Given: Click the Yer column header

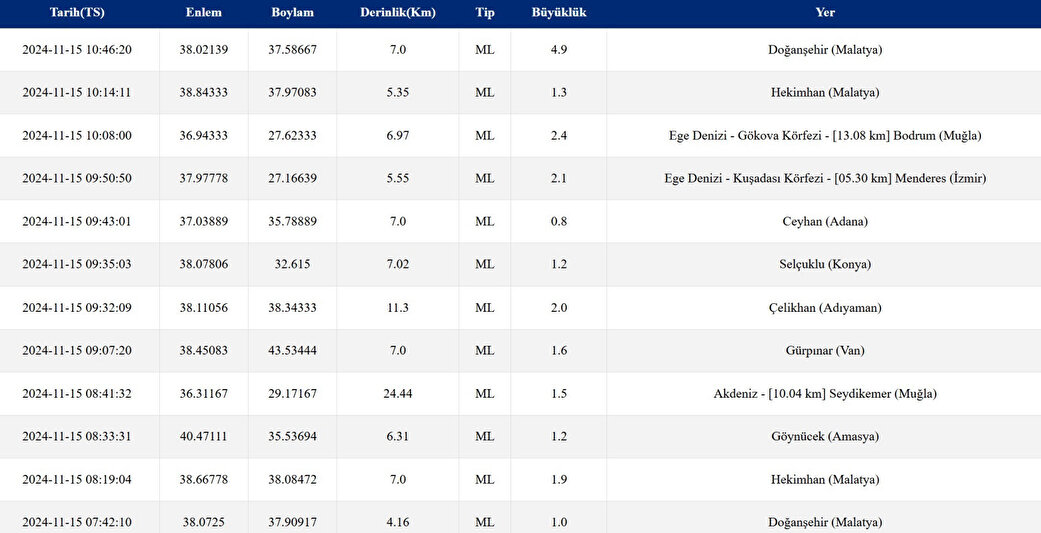Looking at the screenshot, I should [825, 13].
